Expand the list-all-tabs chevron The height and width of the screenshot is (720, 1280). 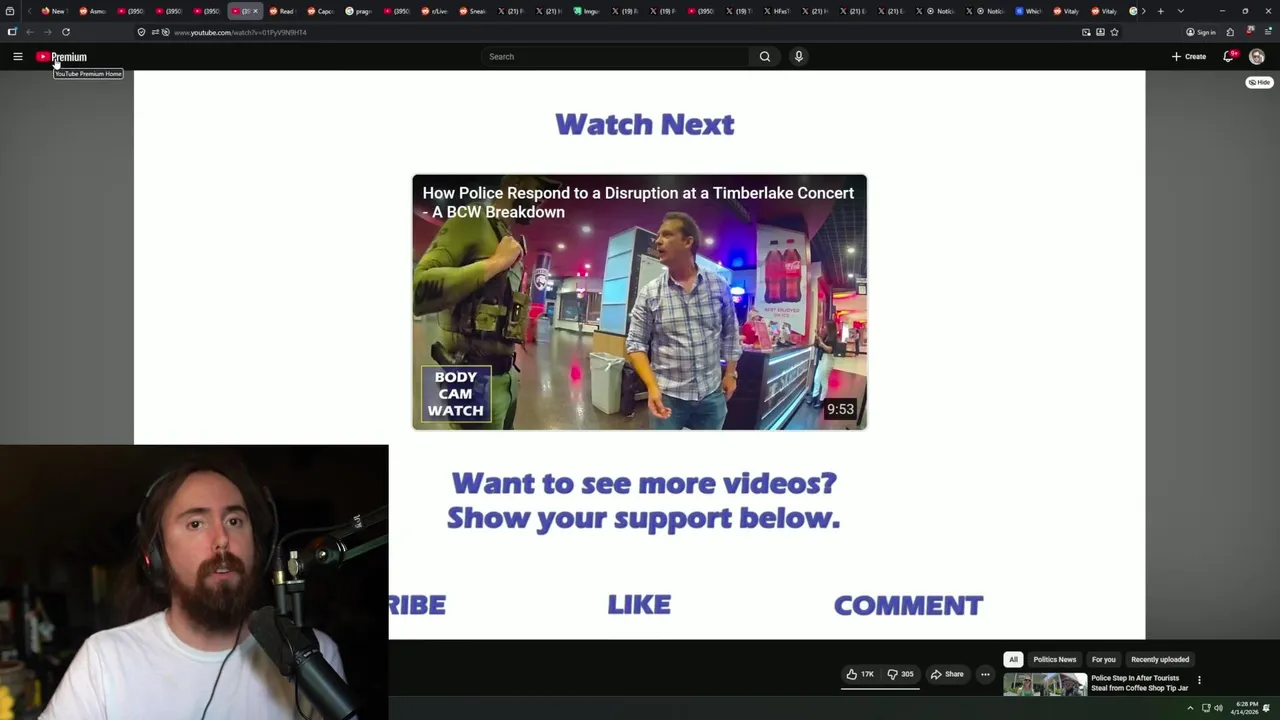tap(1181, 11)
